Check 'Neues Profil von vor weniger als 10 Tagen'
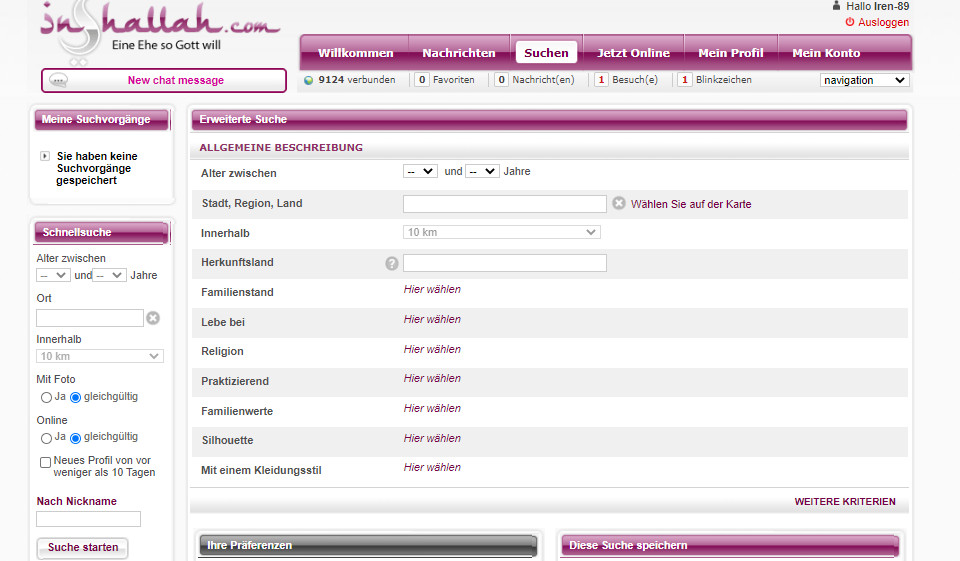 pyautogui.click(x=46, y=462)
